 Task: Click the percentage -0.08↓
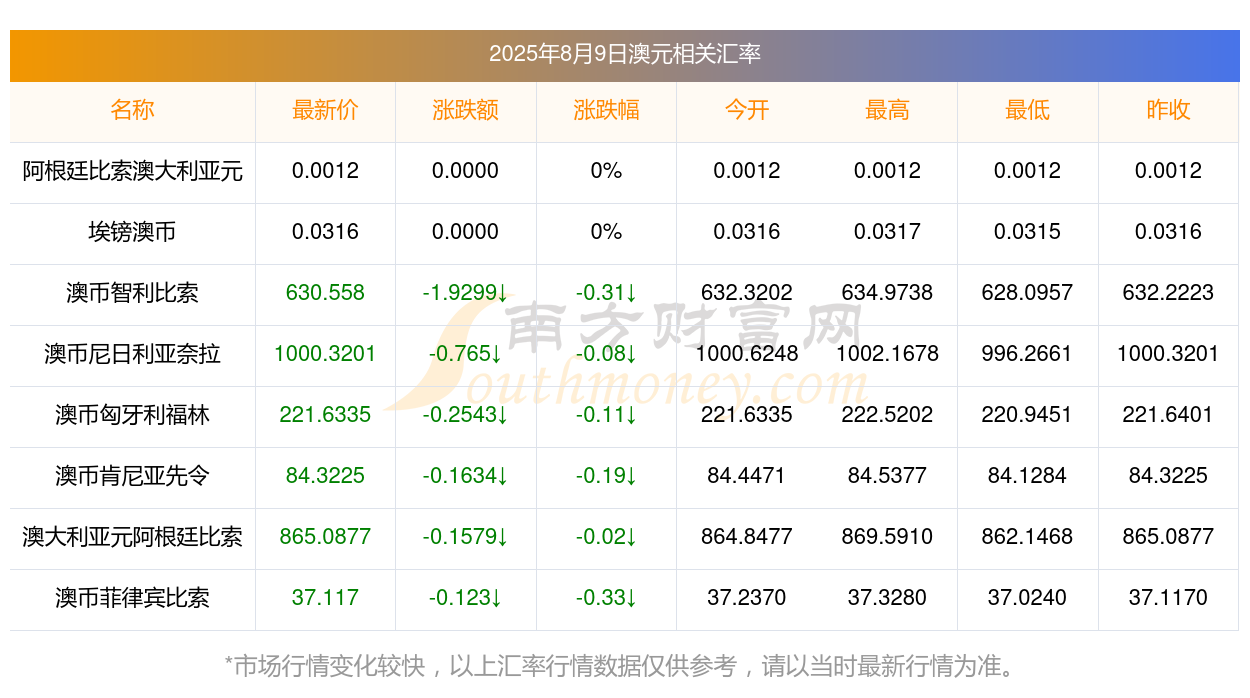pos(606,354)
